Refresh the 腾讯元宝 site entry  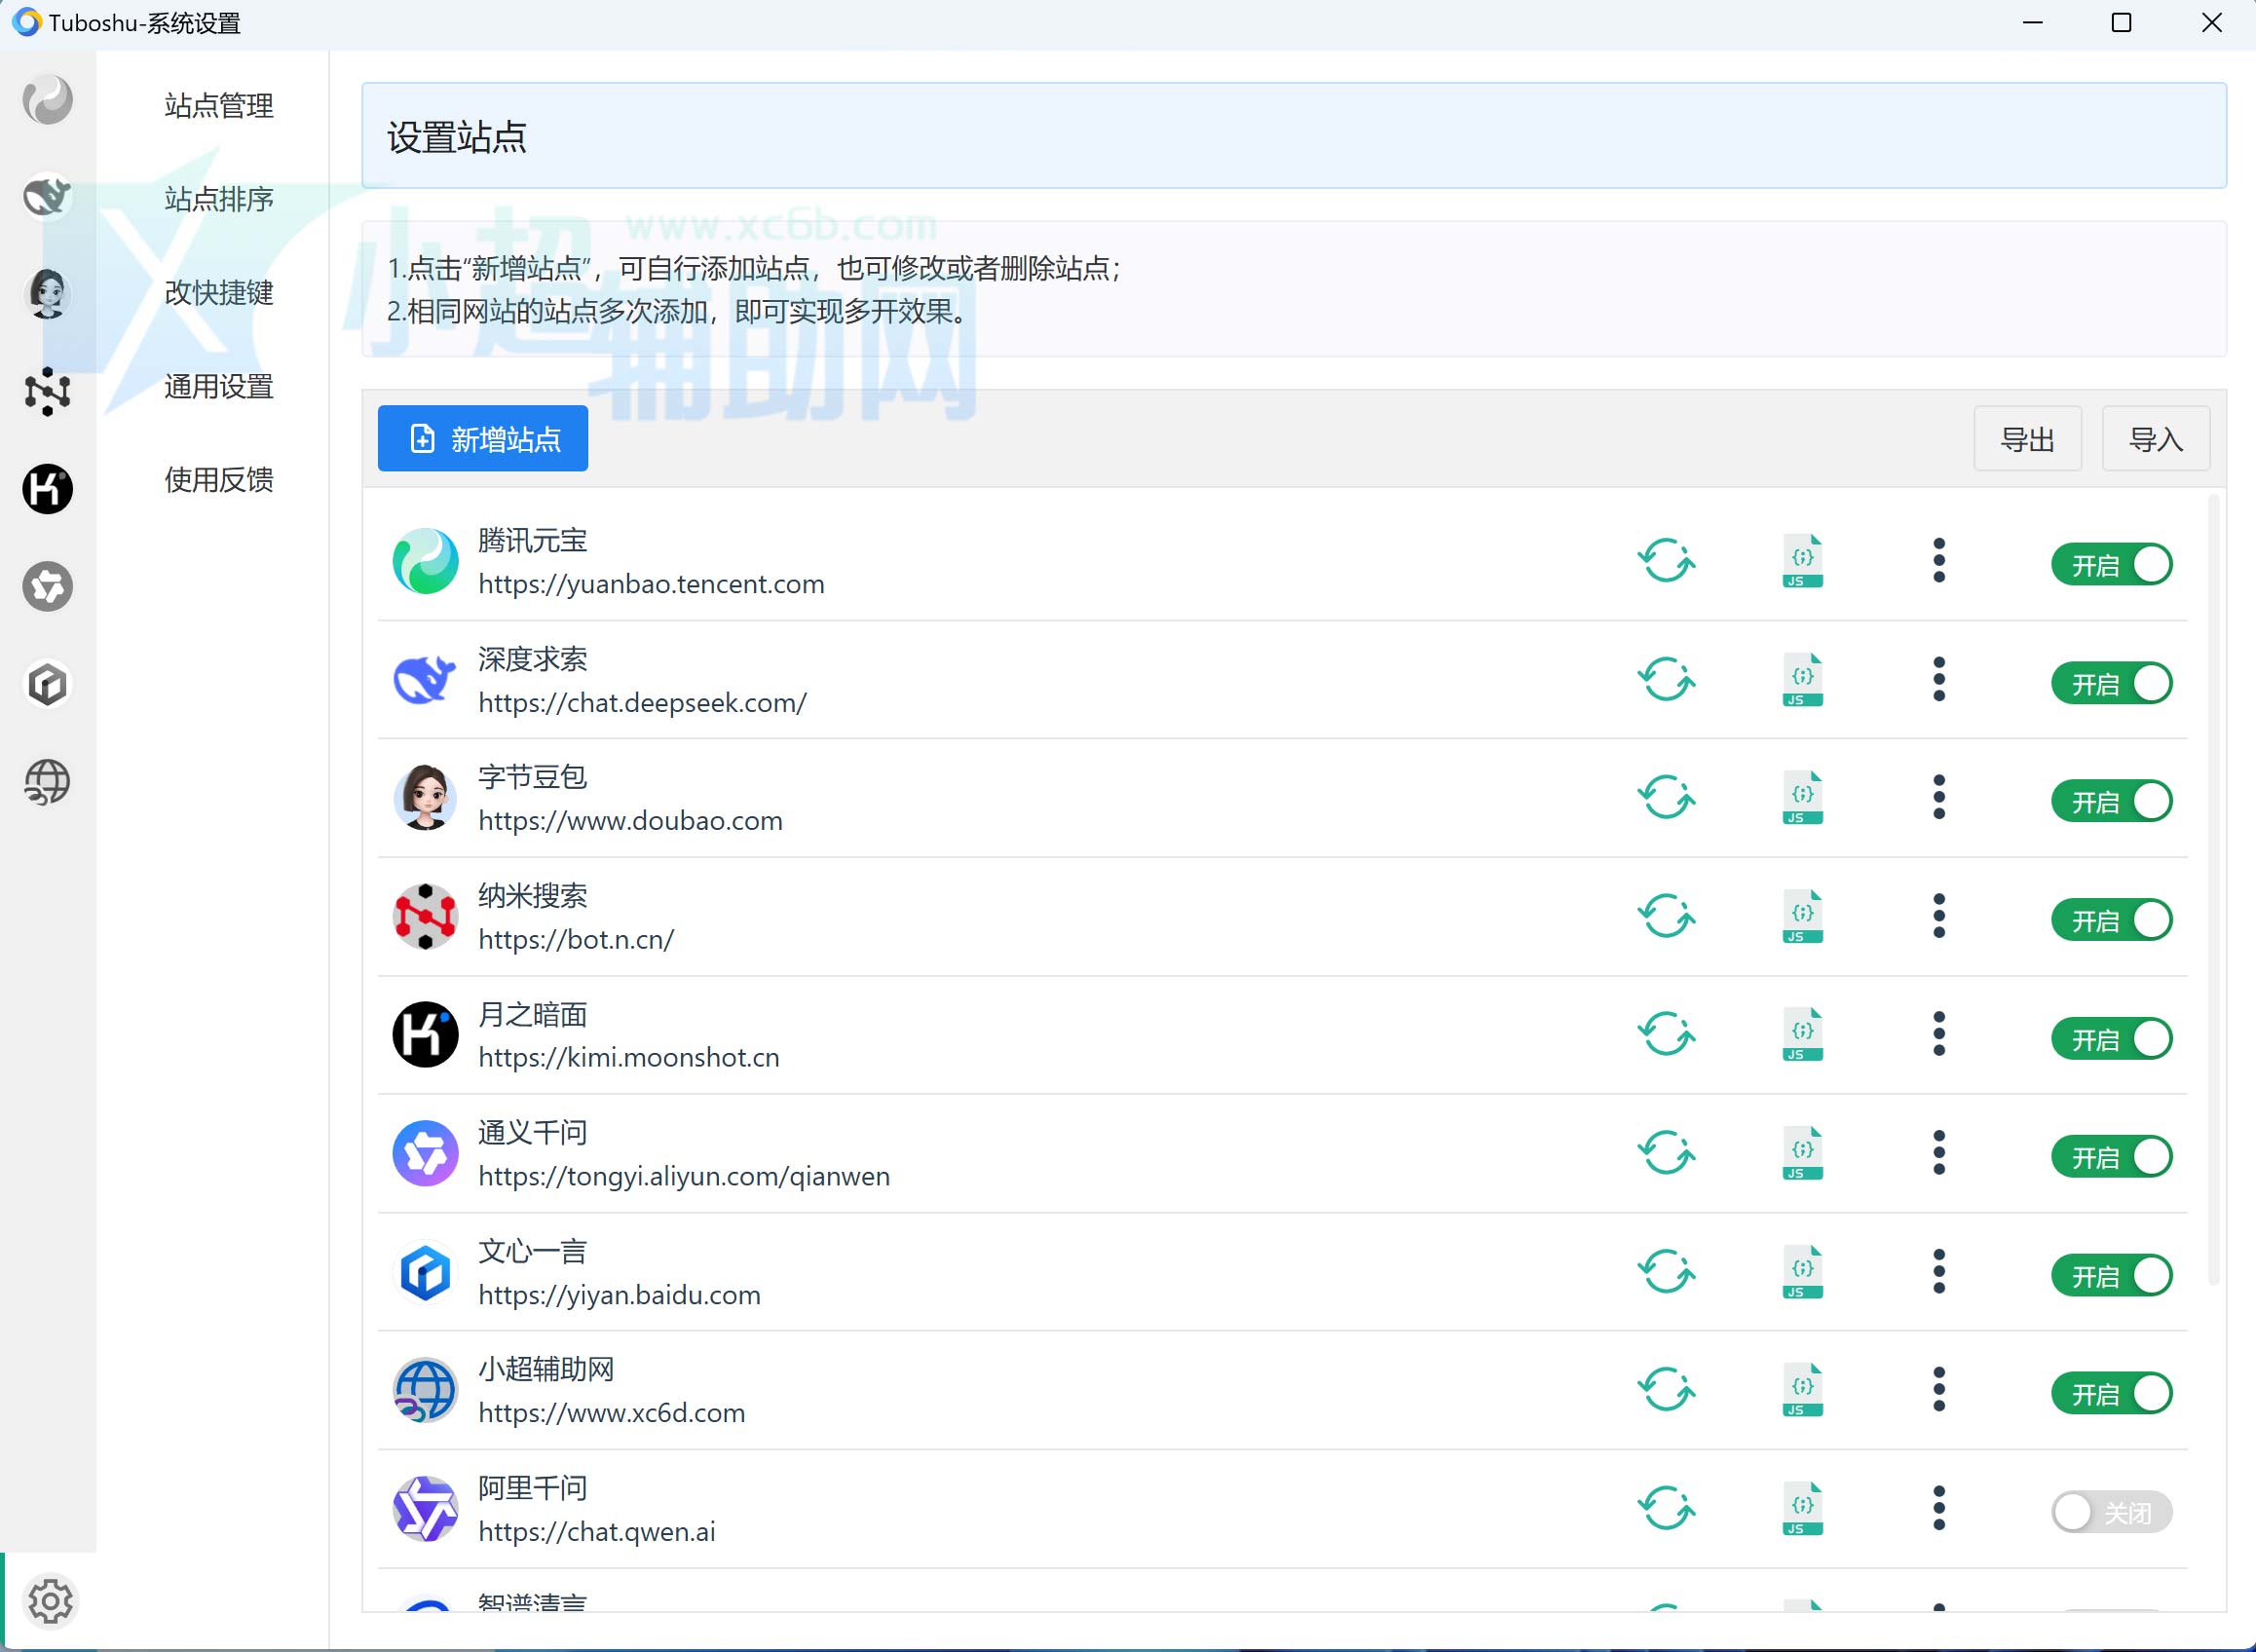point(1666,561)
